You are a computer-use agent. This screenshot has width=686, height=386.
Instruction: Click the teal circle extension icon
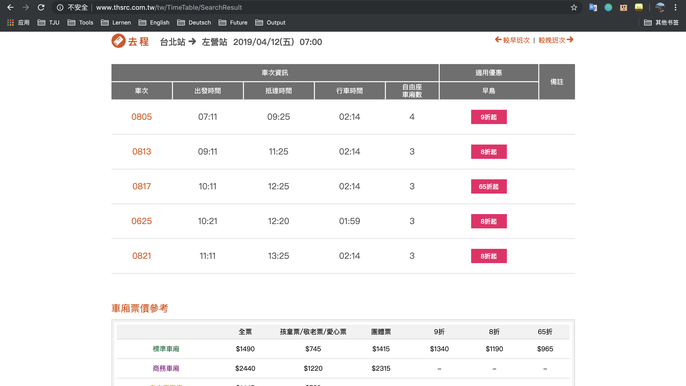[608, 7]
